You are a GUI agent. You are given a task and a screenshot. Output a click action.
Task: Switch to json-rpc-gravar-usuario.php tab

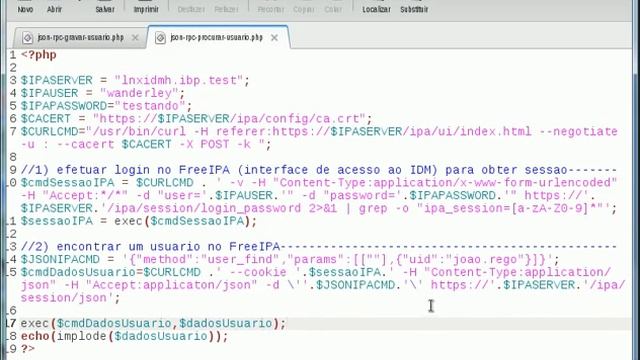(x=80, y=38)
